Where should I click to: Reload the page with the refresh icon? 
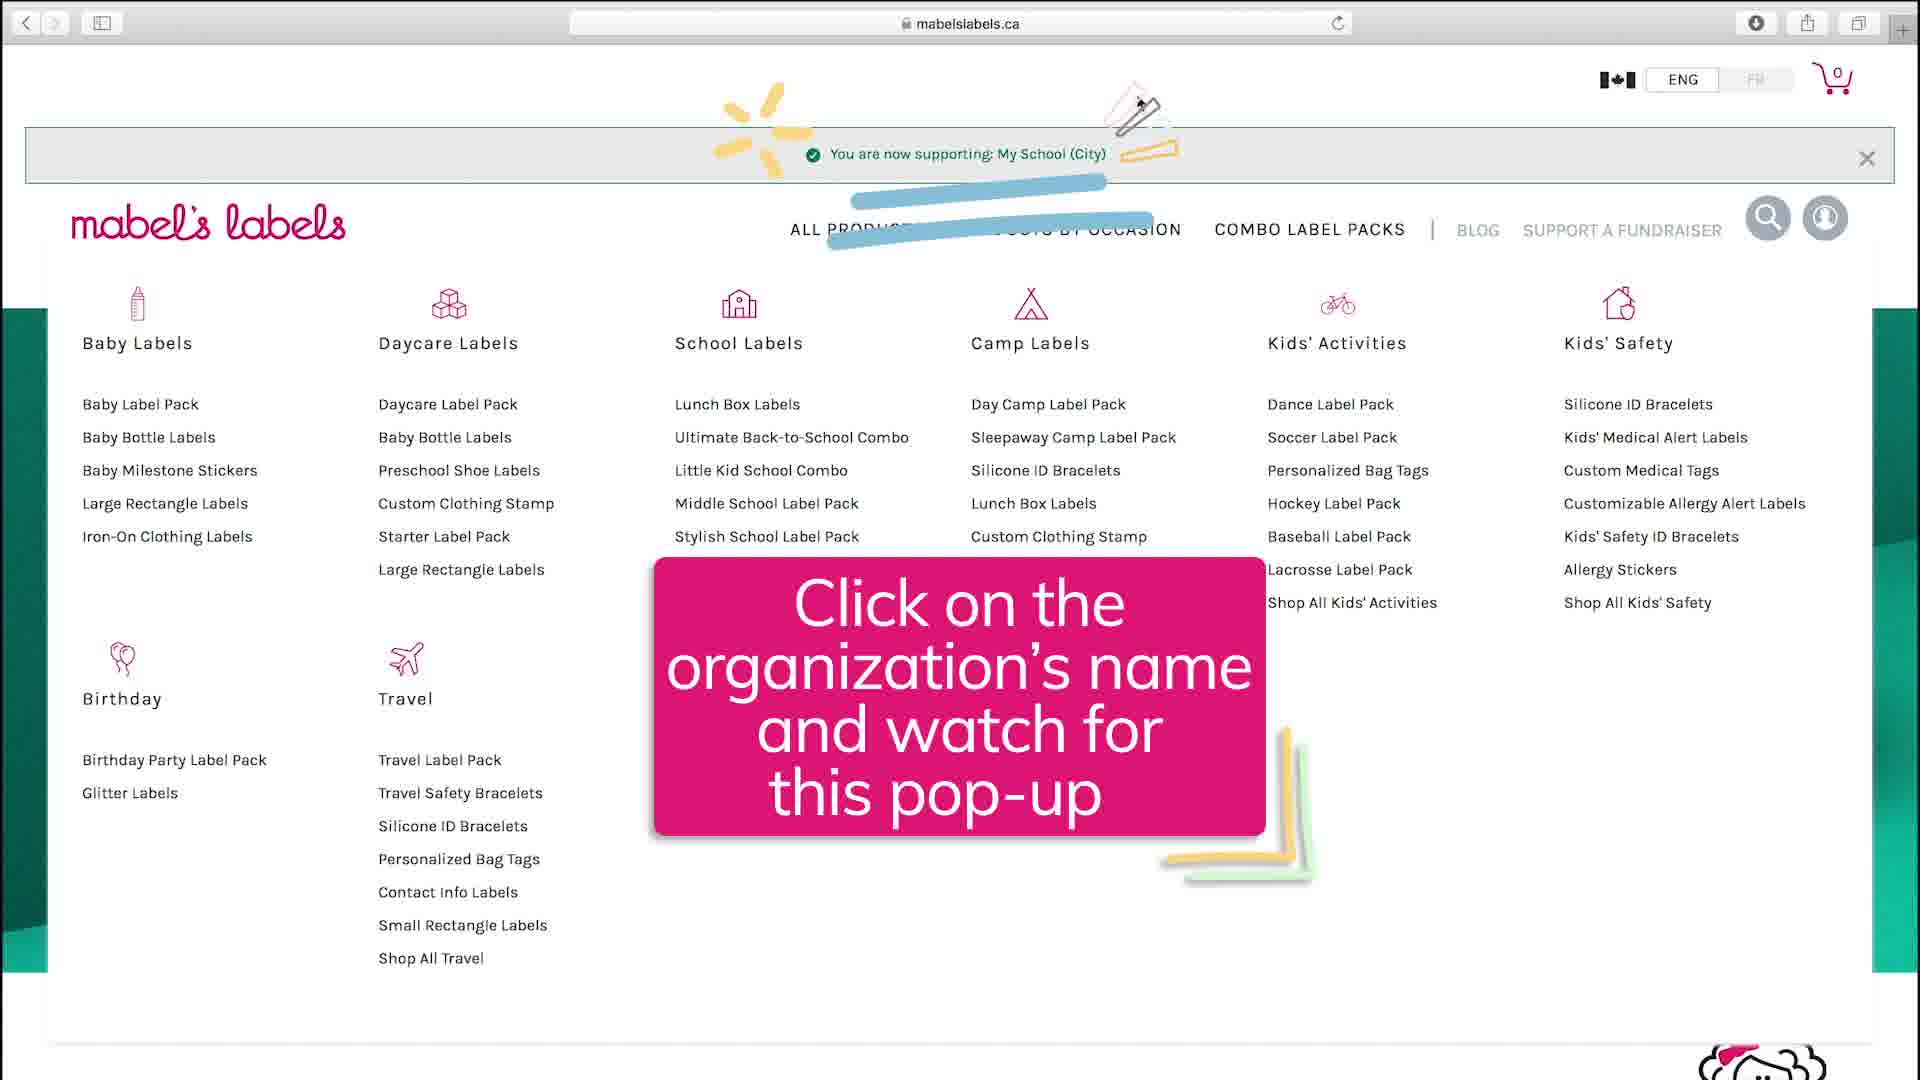[1338, 23]
